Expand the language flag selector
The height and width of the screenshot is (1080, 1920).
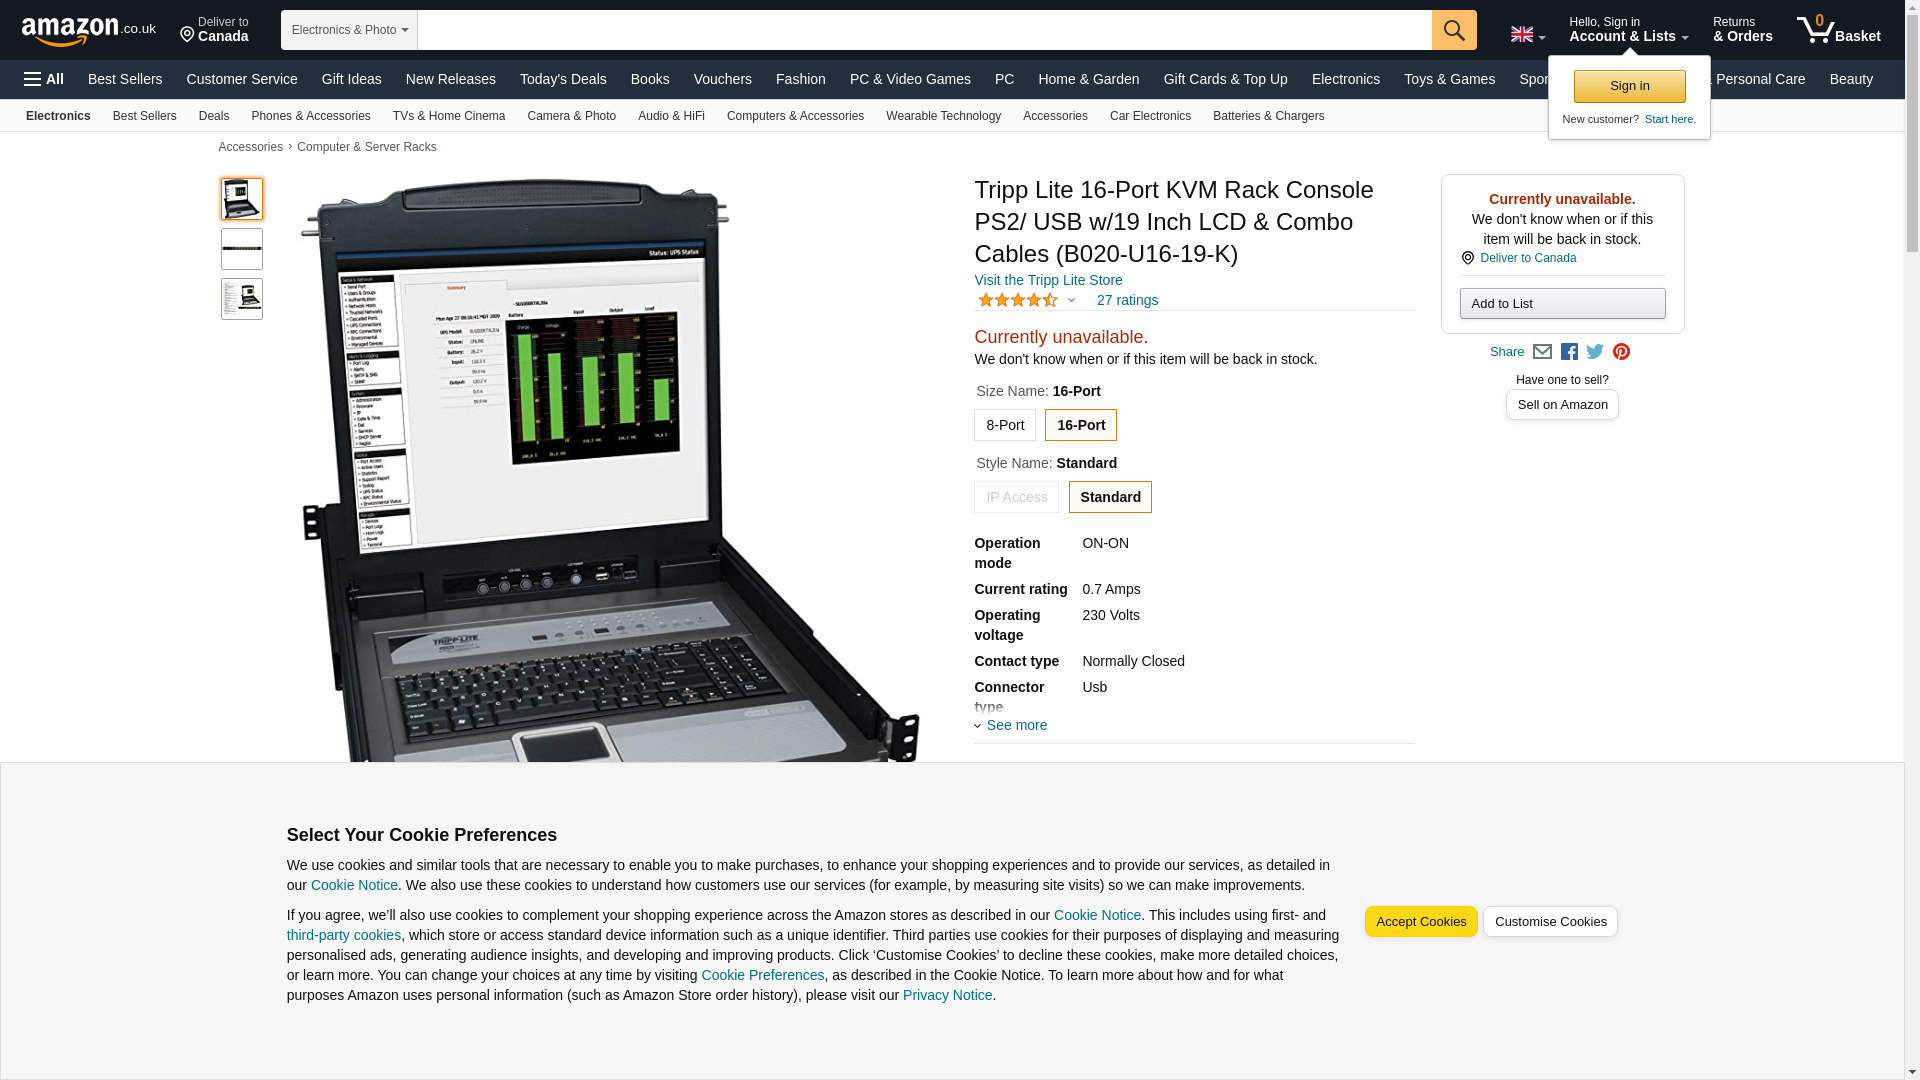[1527, 34]
